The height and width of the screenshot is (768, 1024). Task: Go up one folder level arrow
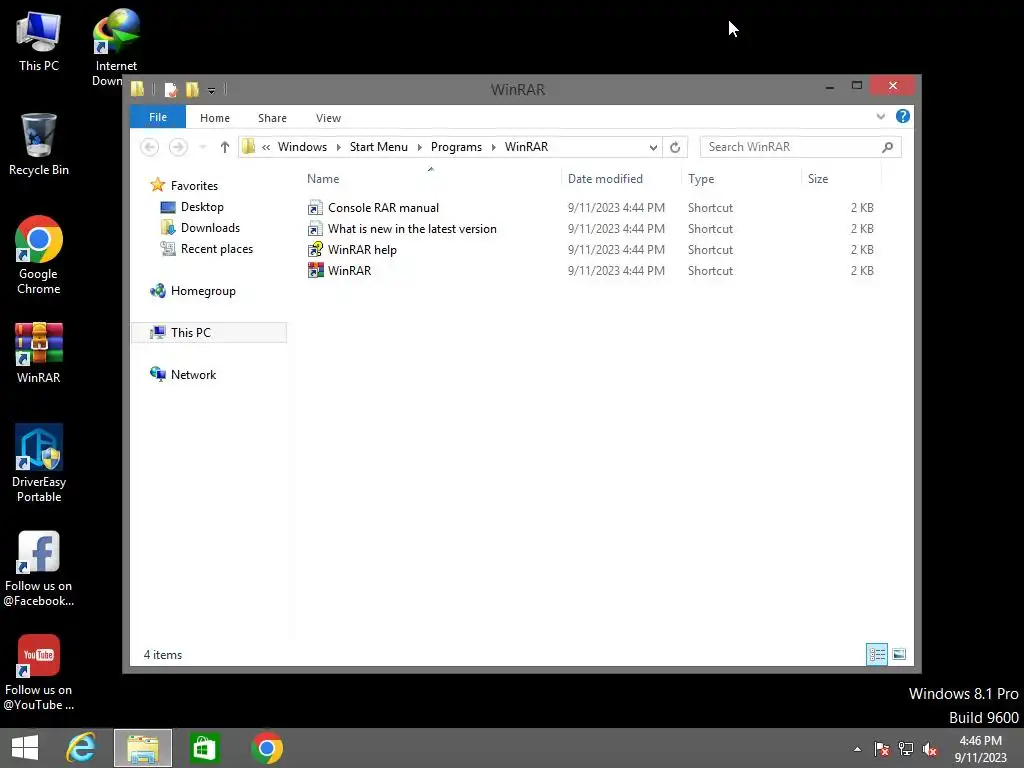(x=225, y=147)
